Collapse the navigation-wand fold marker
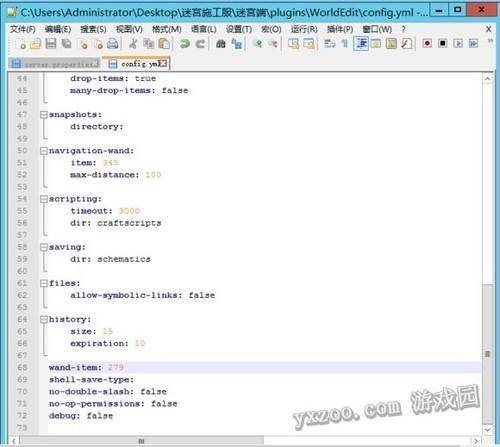The image size is (500, 447). pyautogui.click(x=44, y=151)
